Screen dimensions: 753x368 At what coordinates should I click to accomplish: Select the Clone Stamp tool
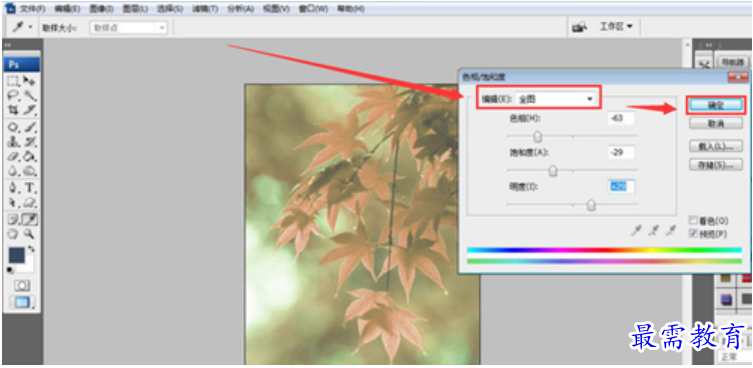pyautogui.click(x=13, y=142)
